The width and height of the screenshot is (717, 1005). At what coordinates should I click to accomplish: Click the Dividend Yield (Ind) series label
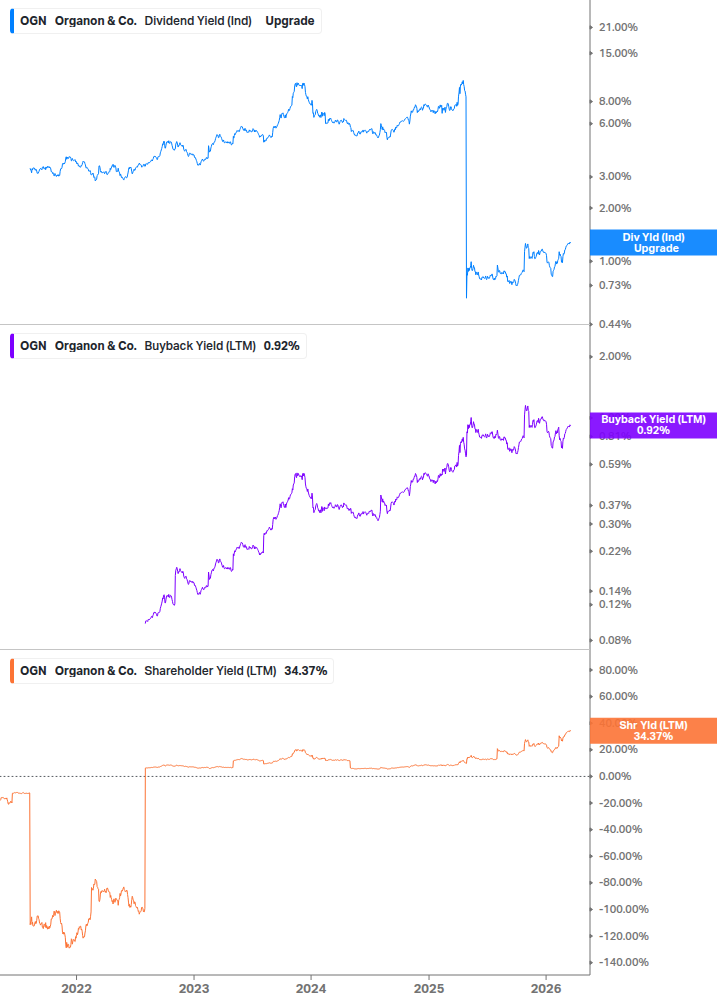click(x=198, y=20)
